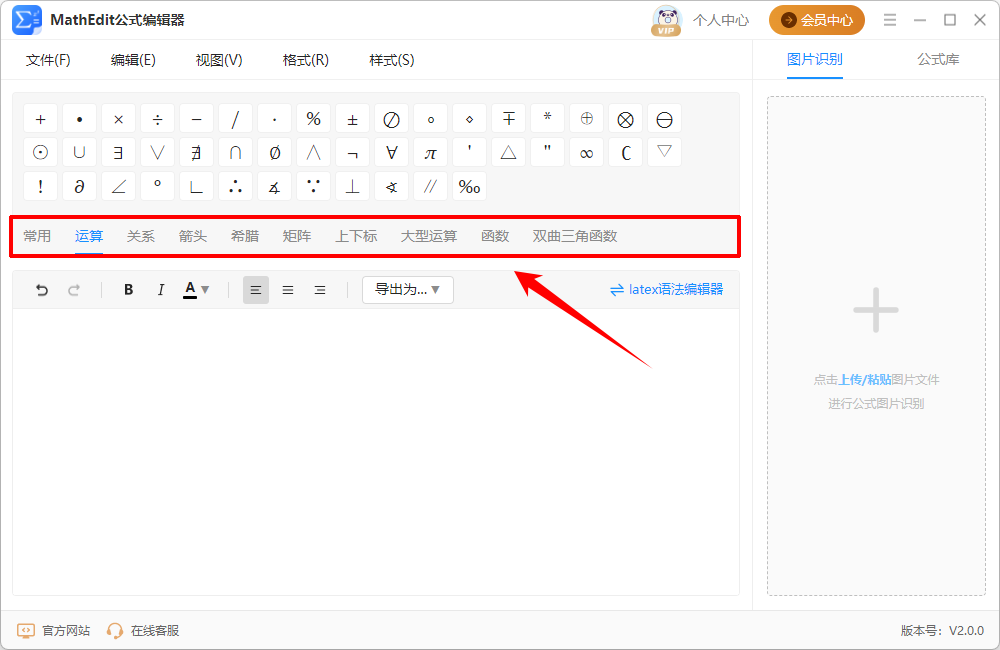1000x650 pixels.
Task: Open the hamburger main menu
Action: pos(890,20)
